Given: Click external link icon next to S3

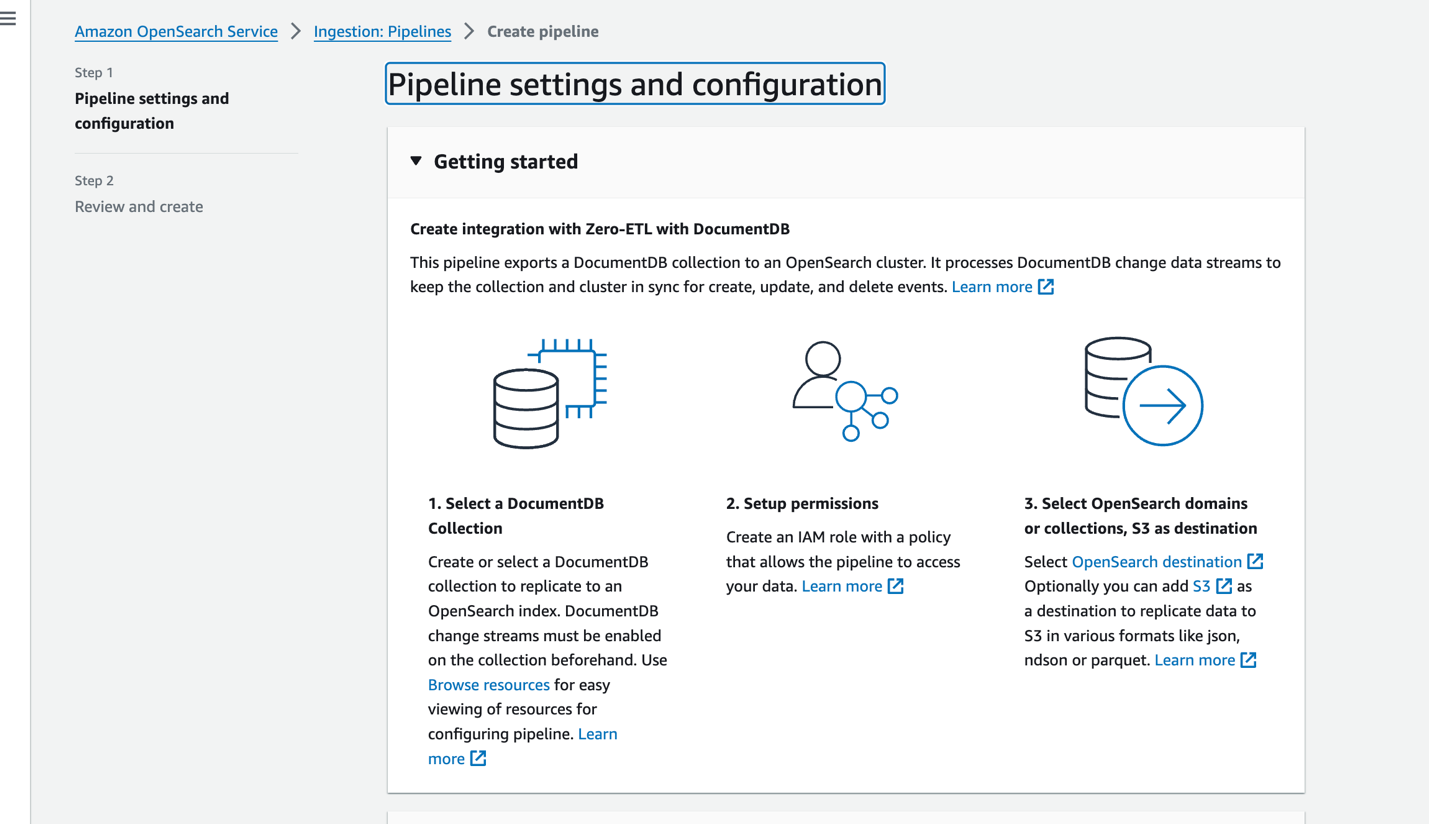Looking at the screenshot, I should [1224, 587].
